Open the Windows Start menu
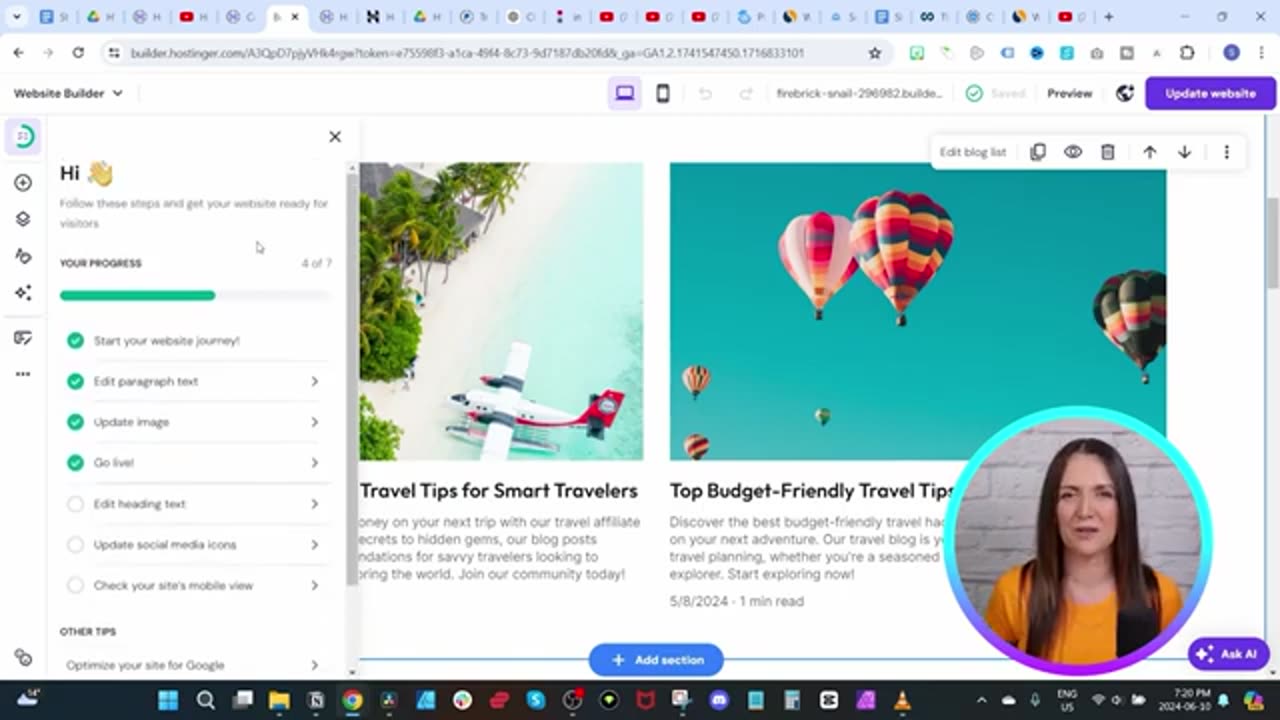Image resolution: width=1280 pixels, height=720 pixels. [x=168, y=700]
